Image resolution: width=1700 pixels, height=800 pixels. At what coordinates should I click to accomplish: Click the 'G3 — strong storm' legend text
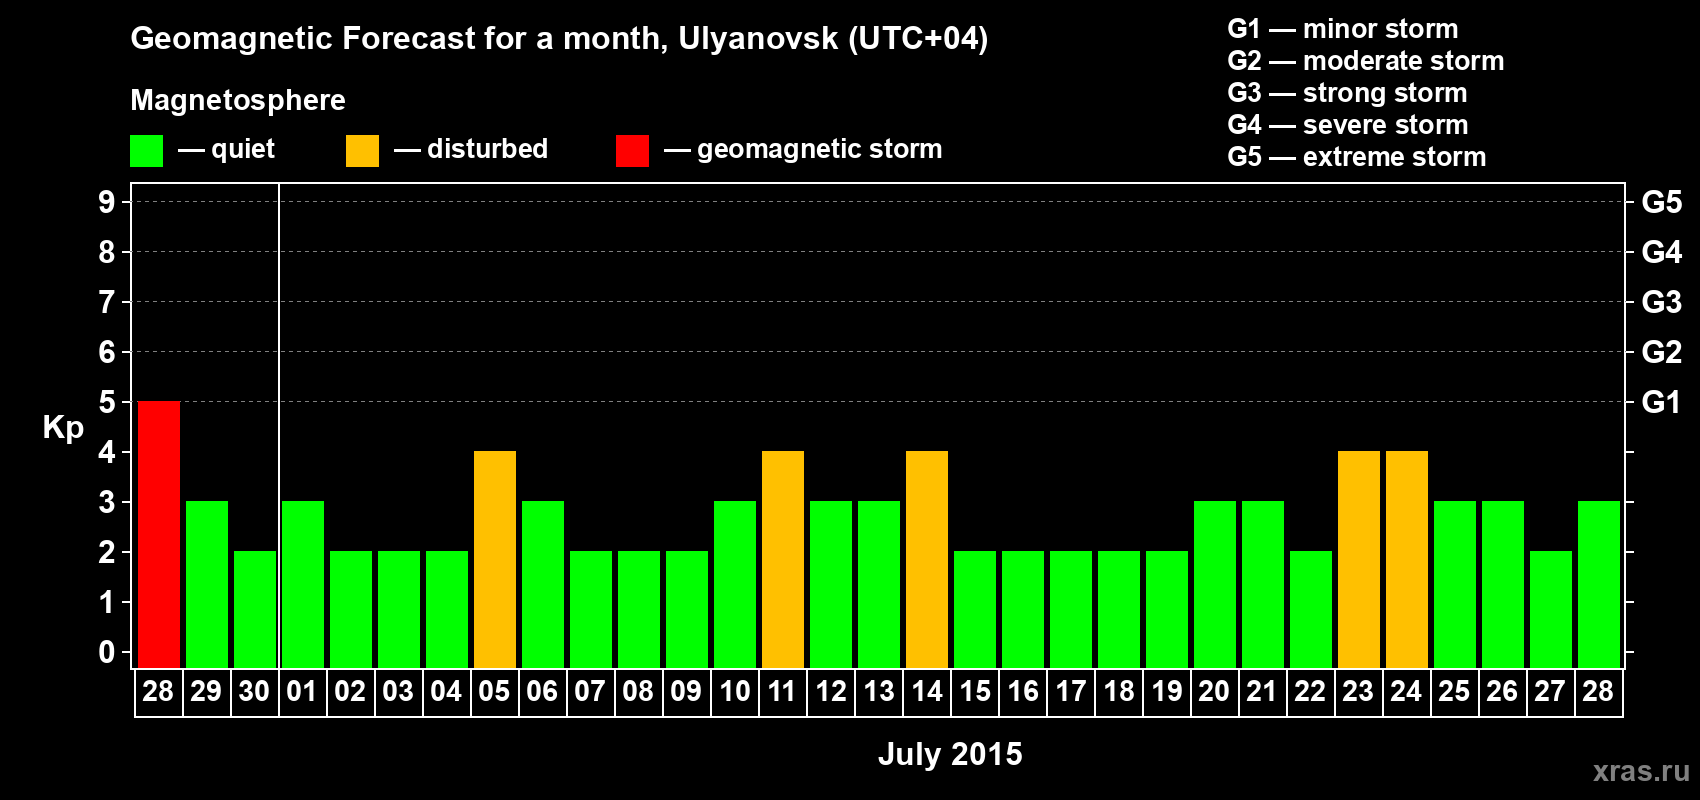pos(1348,93)
